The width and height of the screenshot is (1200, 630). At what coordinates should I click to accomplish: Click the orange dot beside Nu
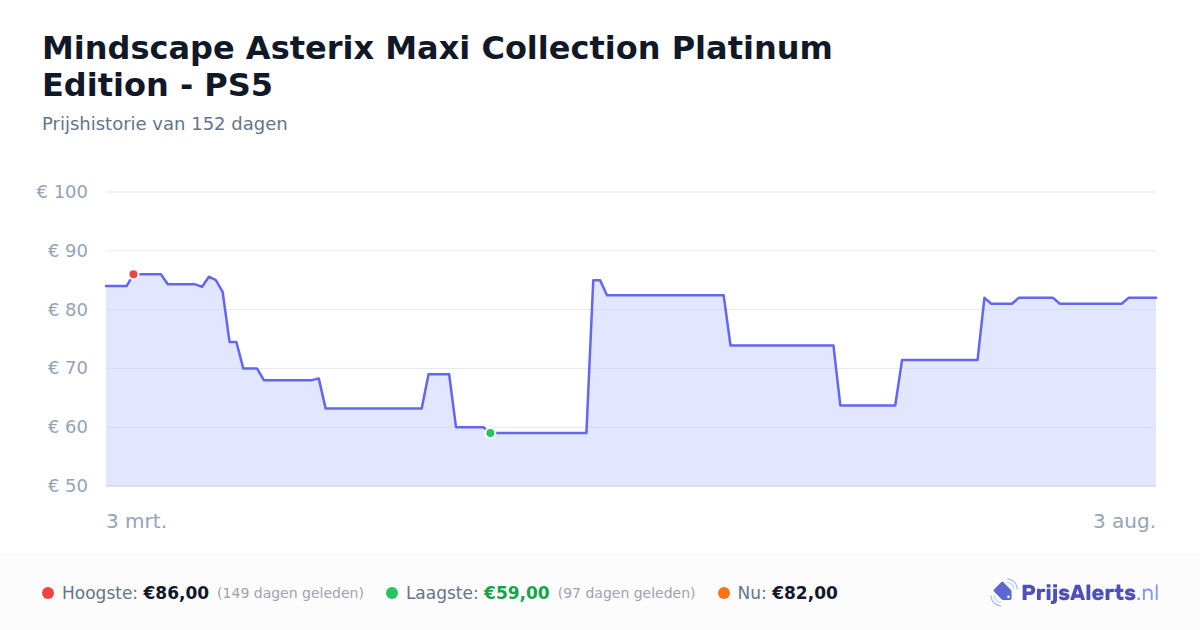coord(724,593)
